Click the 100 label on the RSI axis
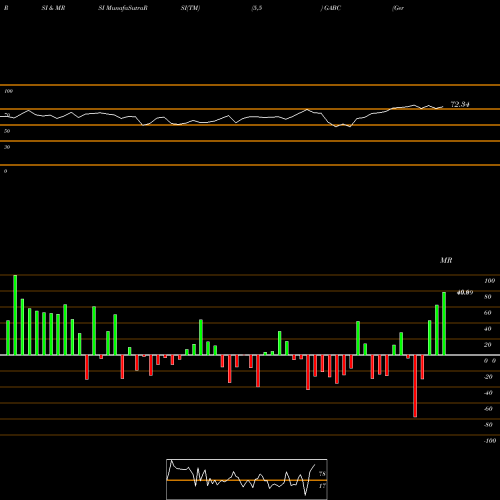 click(8, 91)
